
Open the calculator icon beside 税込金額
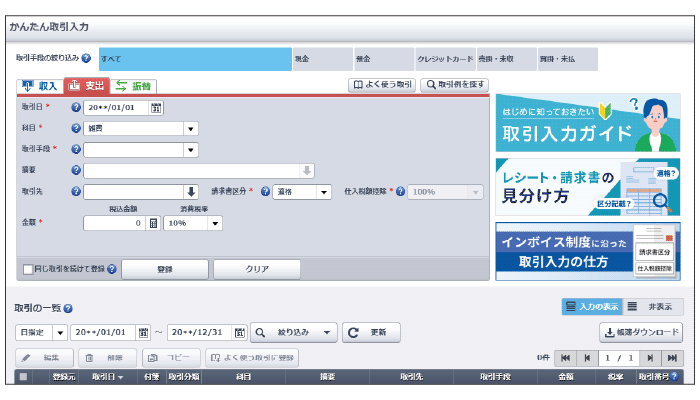click(153, 223)
